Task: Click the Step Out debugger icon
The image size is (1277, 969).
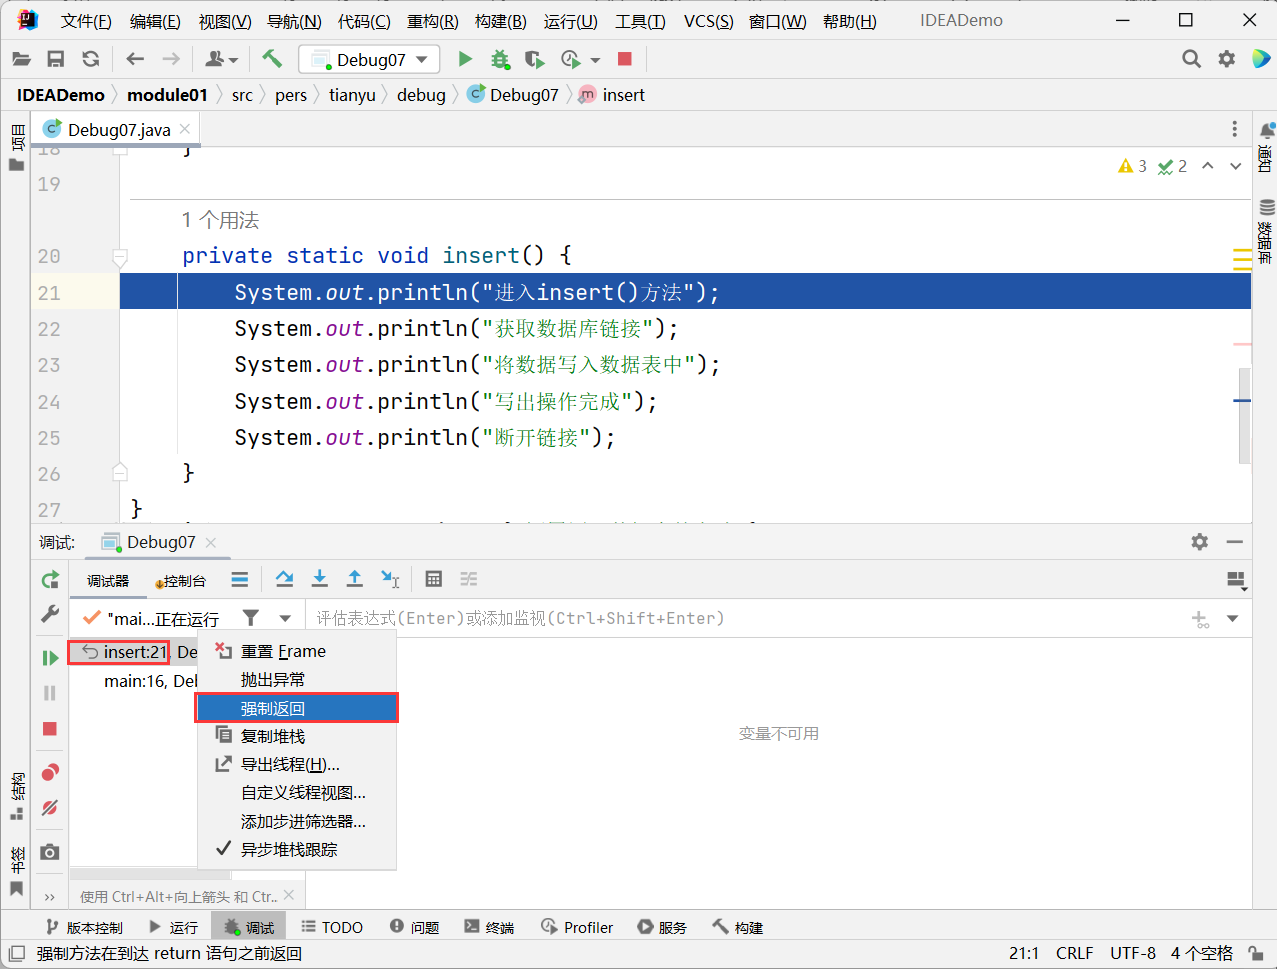Action: (354, 579)
